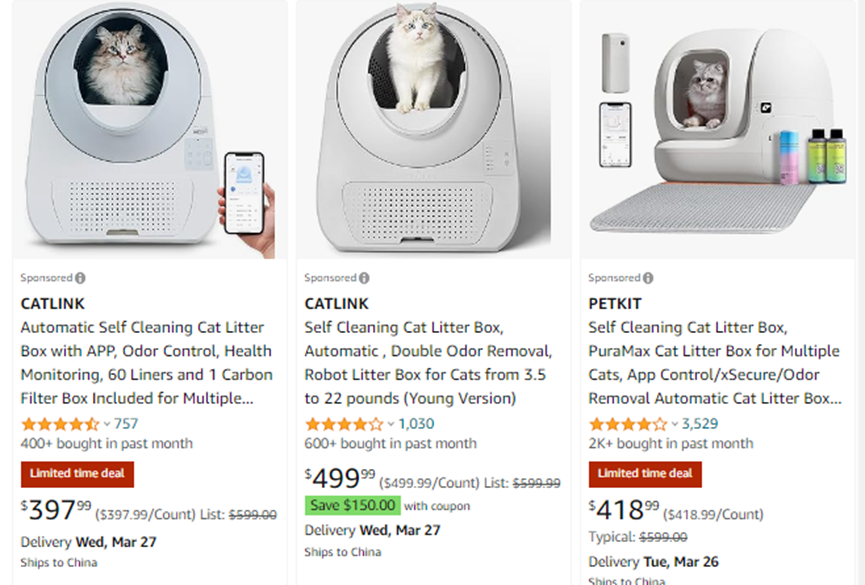Click Limited time deal badge on PETKIT listing
Image resolution: width=865 pixels, height=585 pixels.
click(644, 473)
